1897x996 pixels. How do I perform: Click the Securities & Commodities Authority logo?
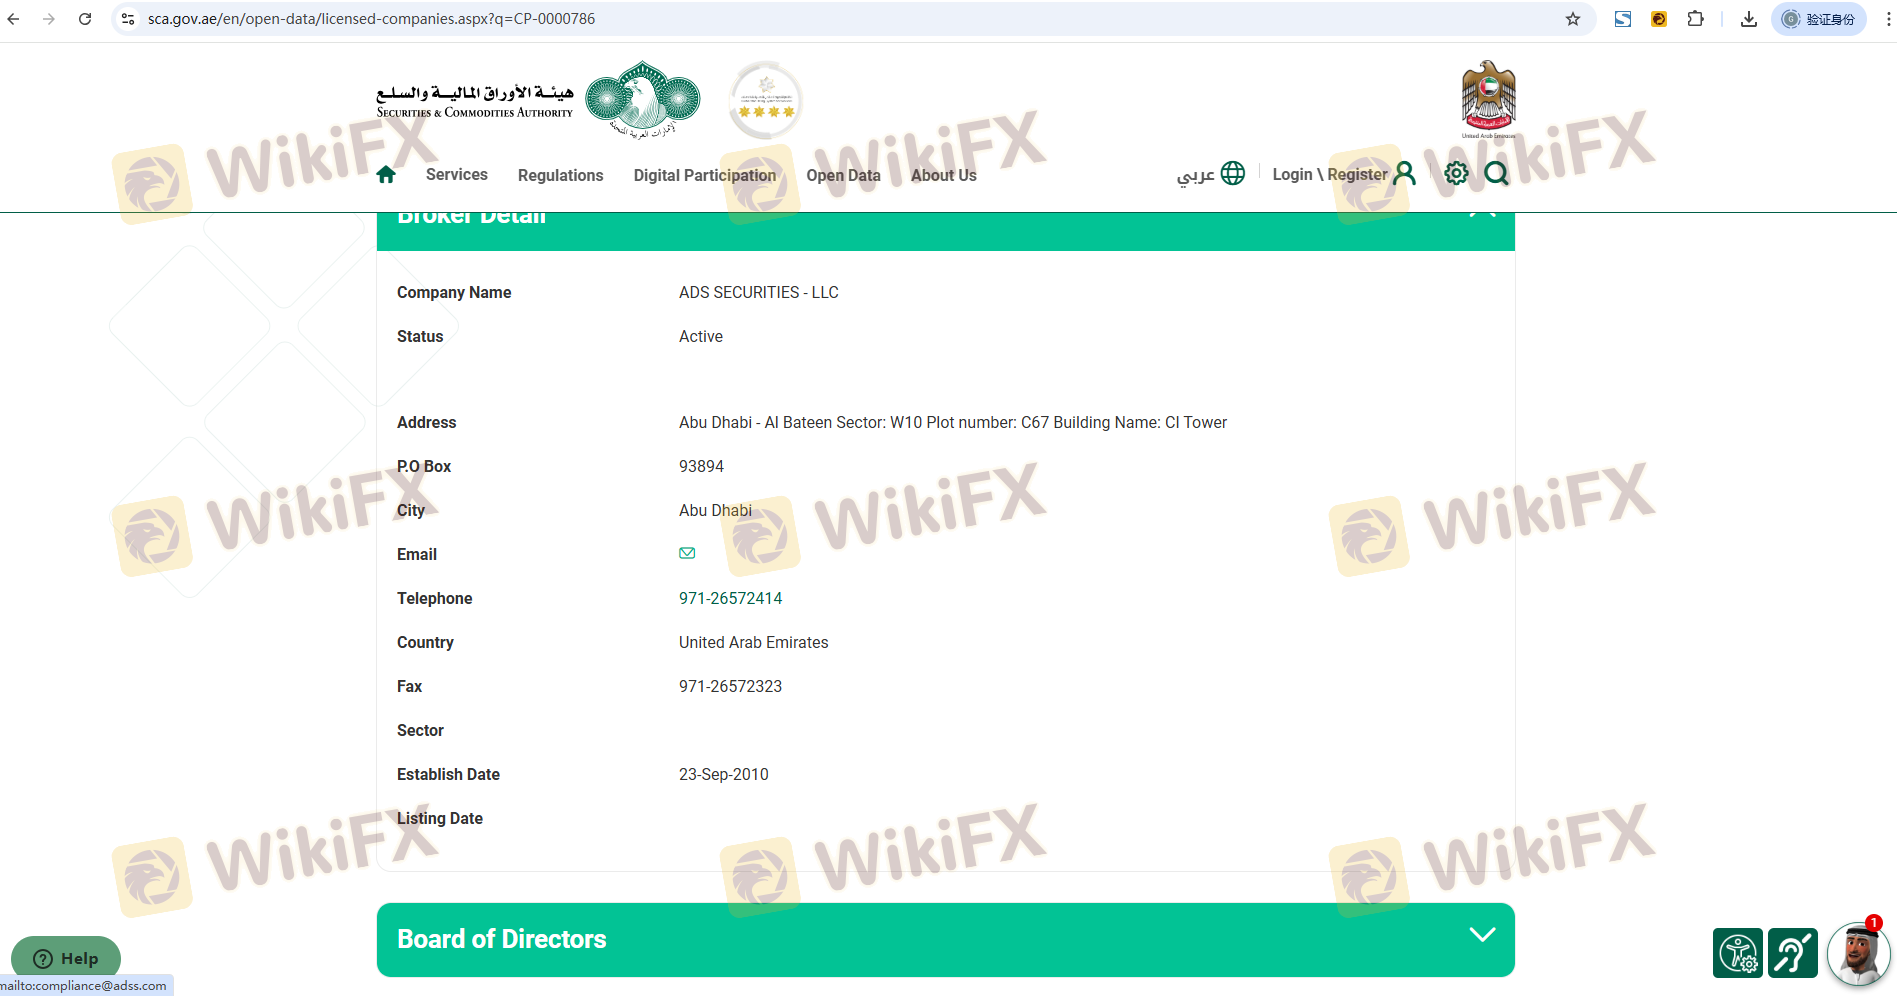(538, 100)
